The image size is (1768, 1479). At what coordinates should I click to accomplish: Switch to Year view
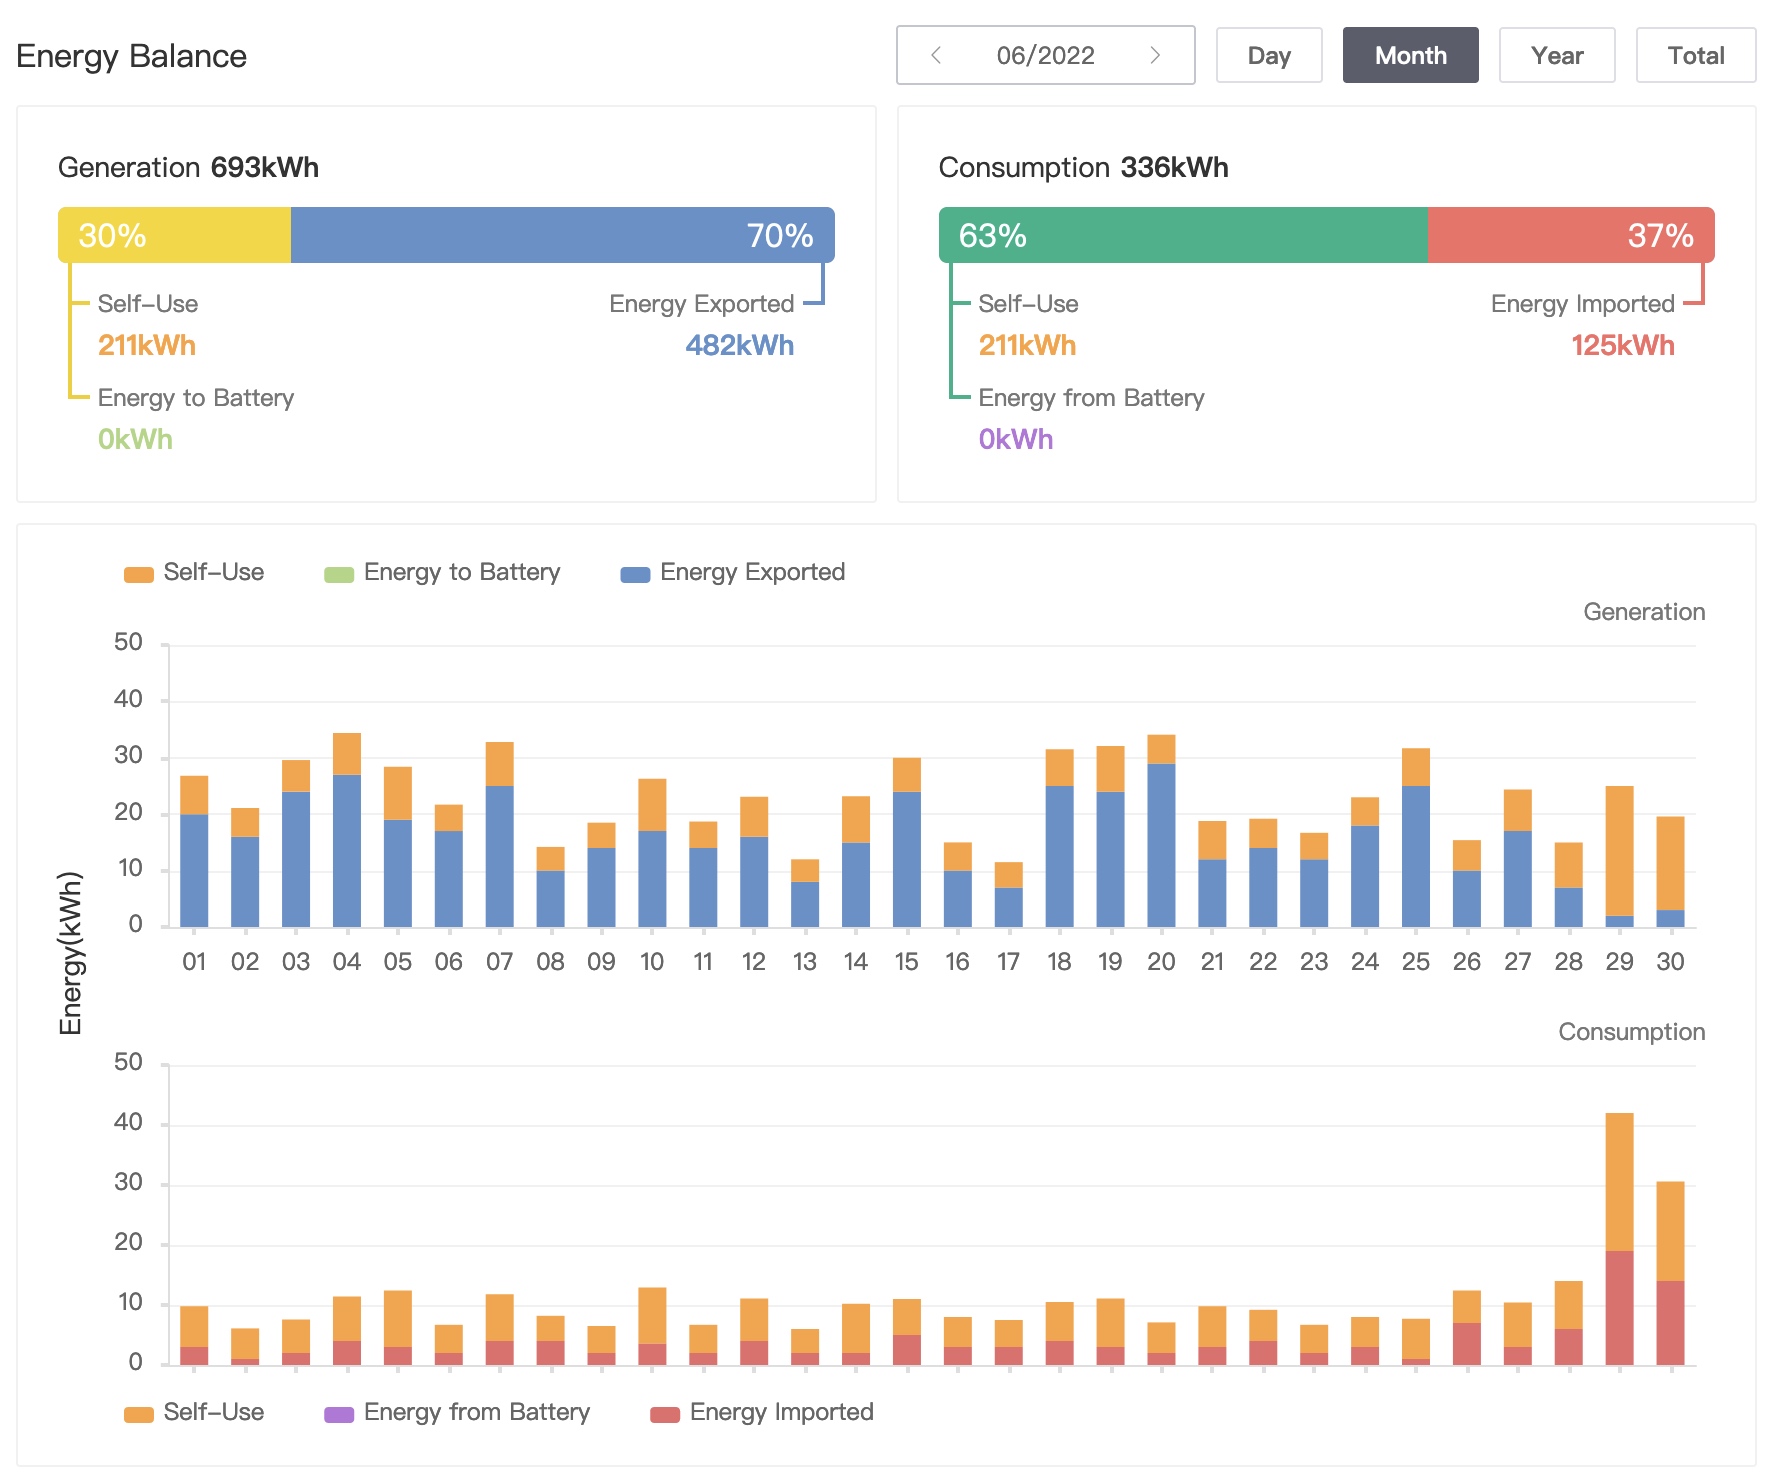point(1556,55)
